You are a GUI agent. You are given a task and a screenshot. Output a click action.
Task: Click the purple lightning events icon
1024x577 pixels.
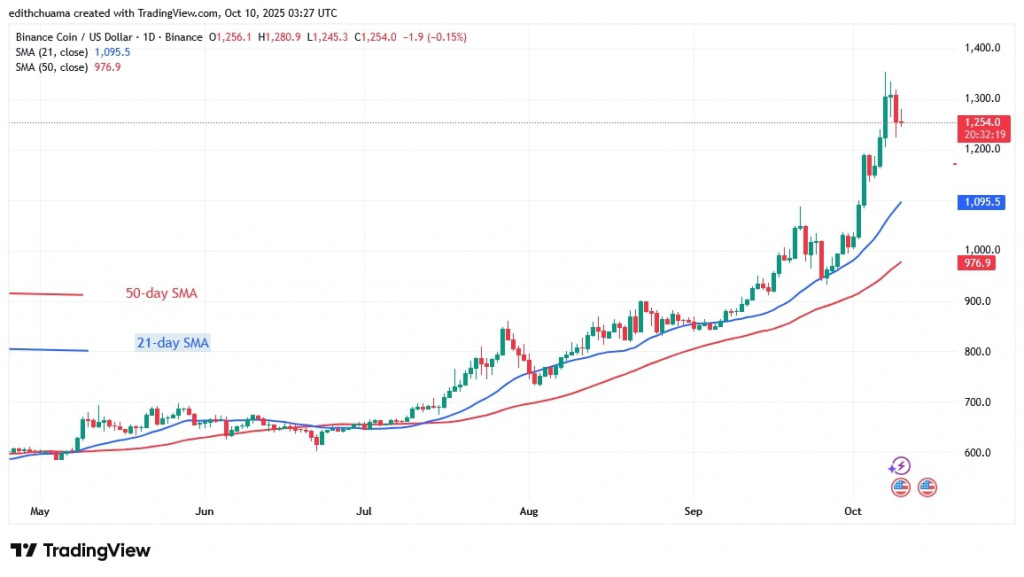[899, 464]
